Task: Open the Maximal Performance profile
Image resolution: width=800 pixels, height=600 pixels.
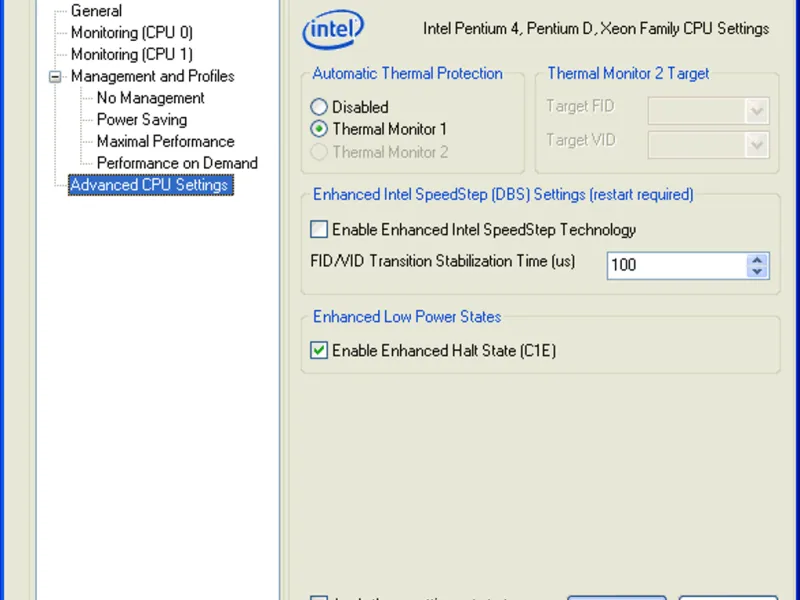Action: click(165, 141)
